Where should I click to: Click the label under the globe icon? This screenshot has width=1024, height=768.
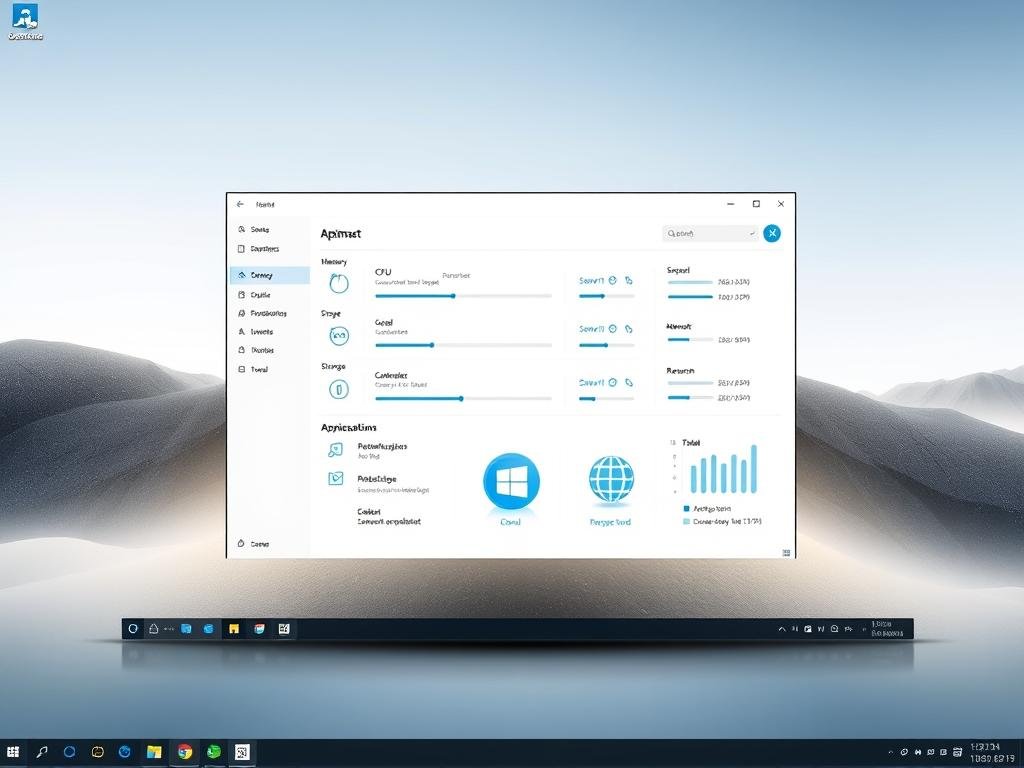(x=610, y=522)
